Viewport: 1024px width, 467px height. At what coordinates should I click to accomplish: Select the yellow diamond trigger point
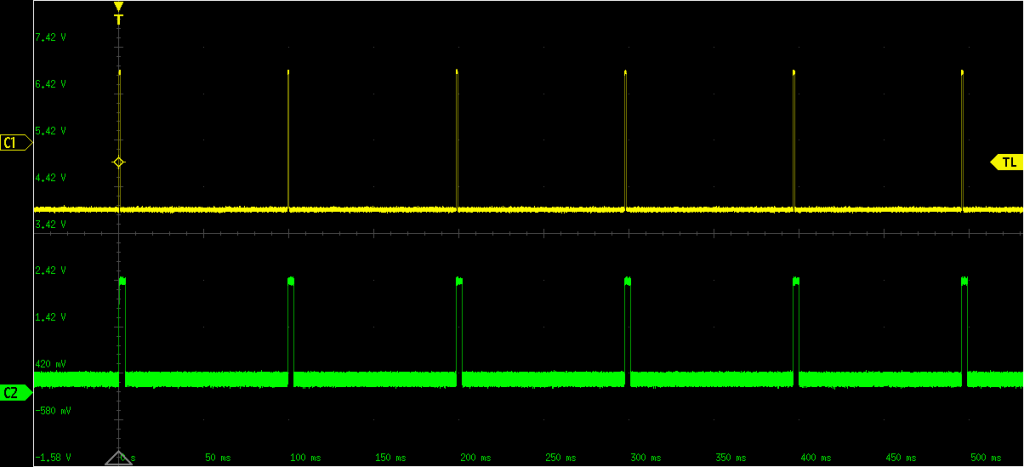pos(119,162)
